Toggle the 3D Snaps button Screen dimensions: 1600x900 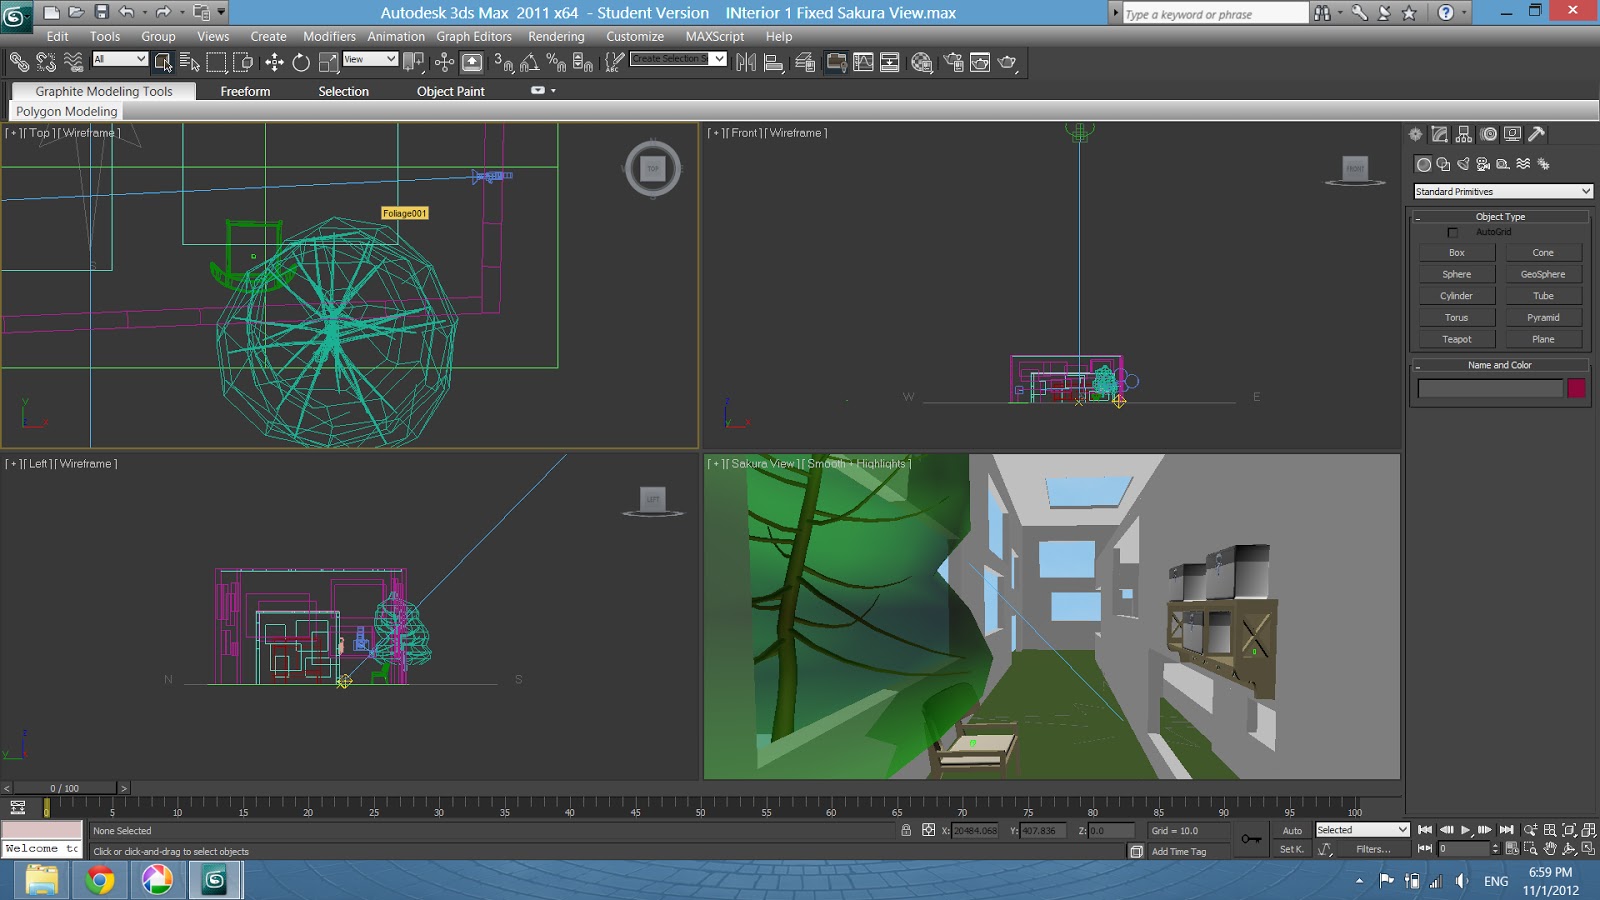pyautogui.click(x=503, y=62)
